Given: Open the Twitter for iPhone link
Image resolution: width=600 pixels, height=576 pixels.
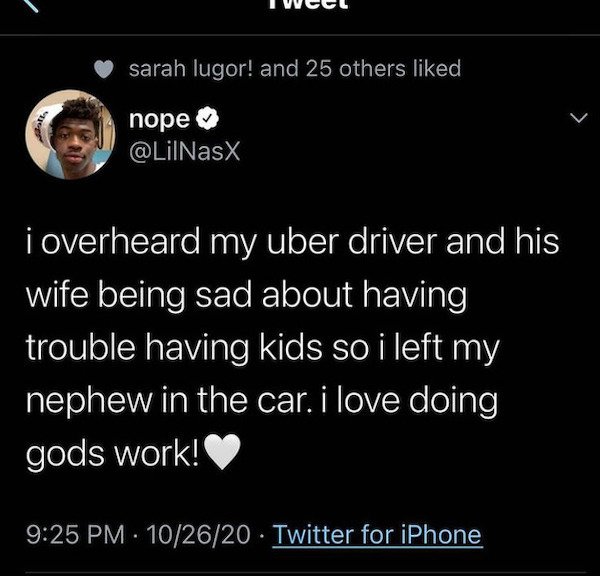Looking at the screenshot, I should pyautogui.click(x=377, y=535).
